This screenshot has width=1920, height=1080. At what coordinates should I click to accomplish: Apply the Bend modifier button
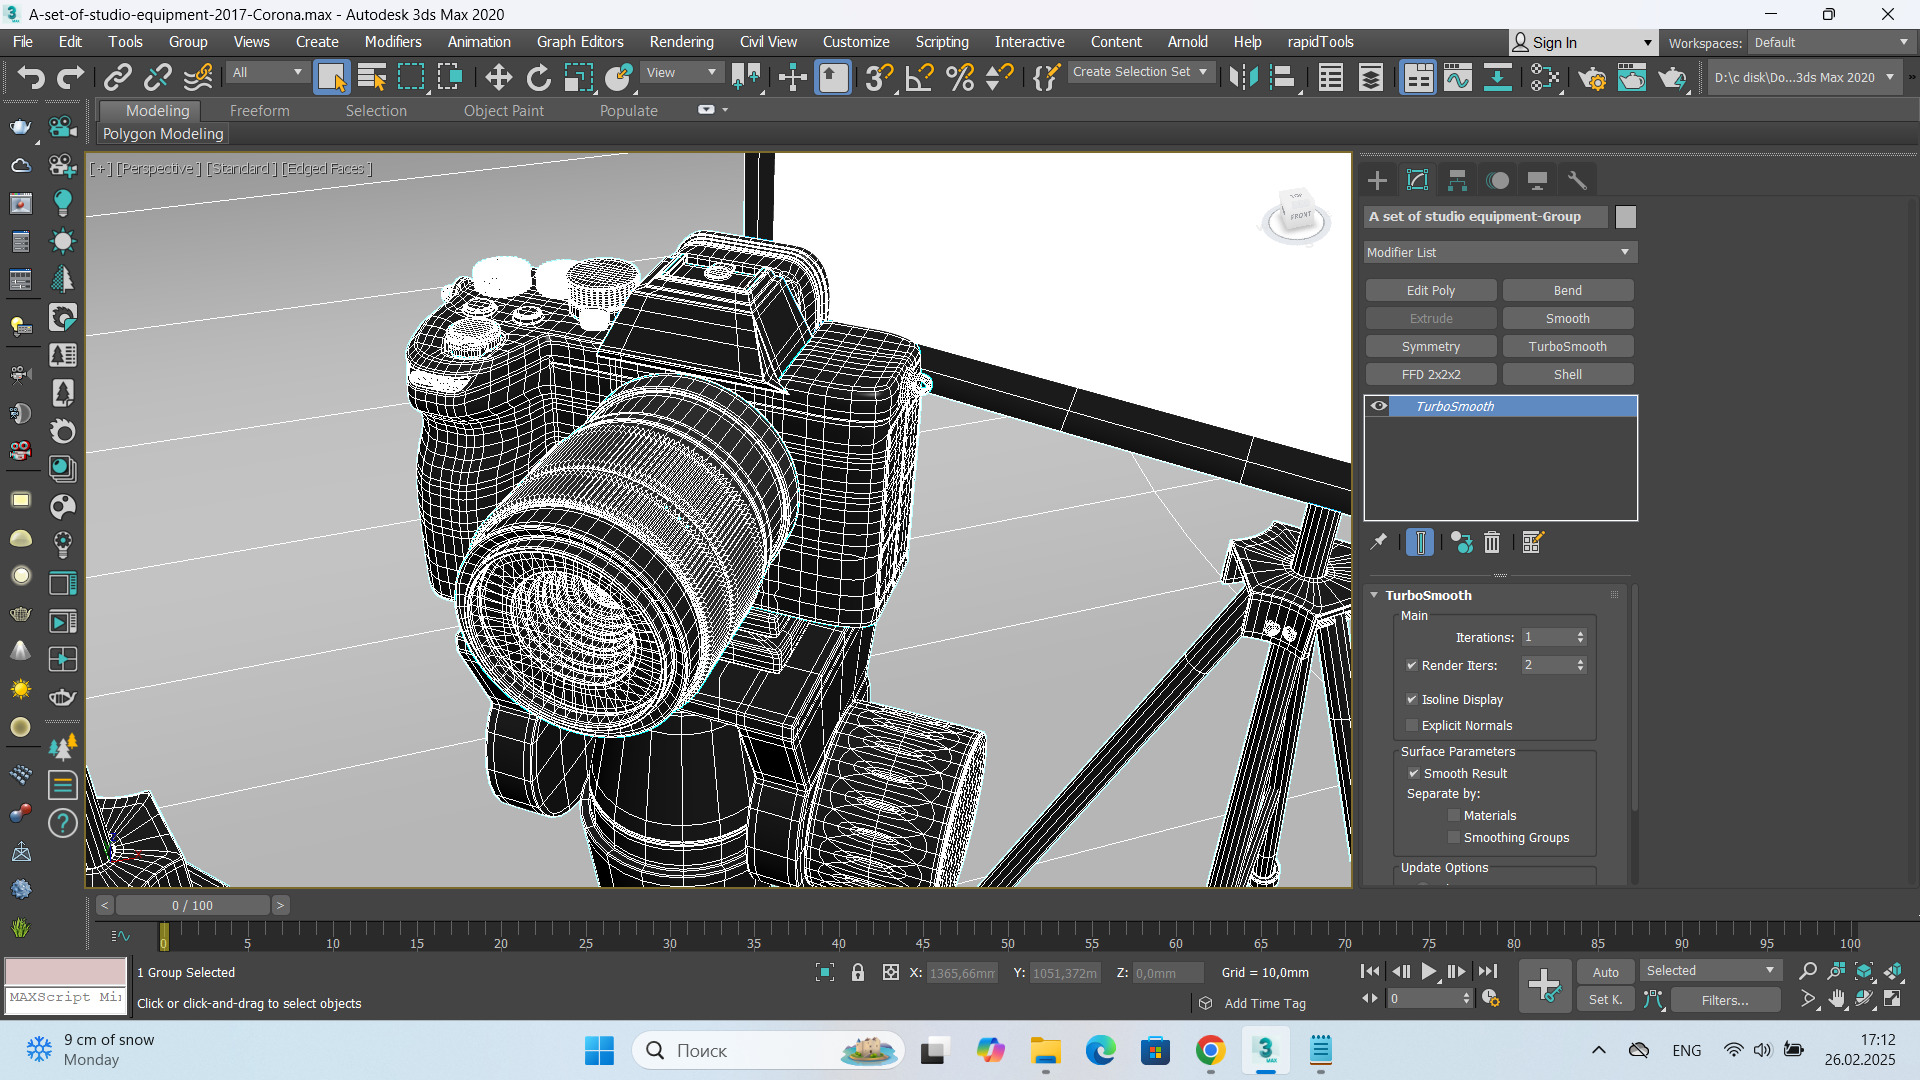click(1568, 290)
